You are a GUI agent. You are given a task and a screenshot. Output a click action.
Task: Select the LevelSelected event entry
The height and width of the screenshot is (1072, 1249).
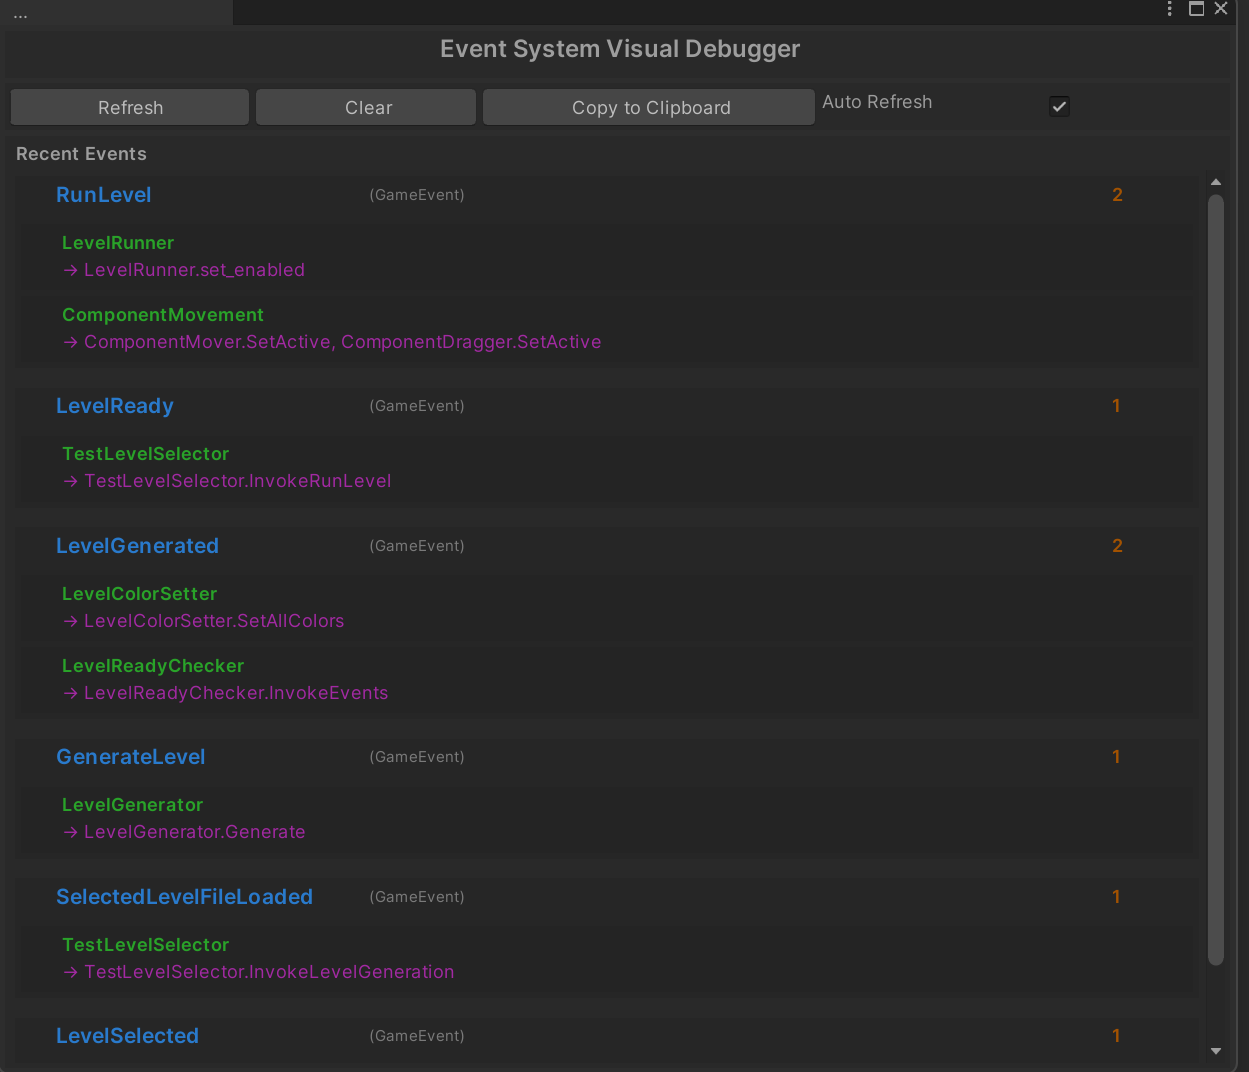127,1036
